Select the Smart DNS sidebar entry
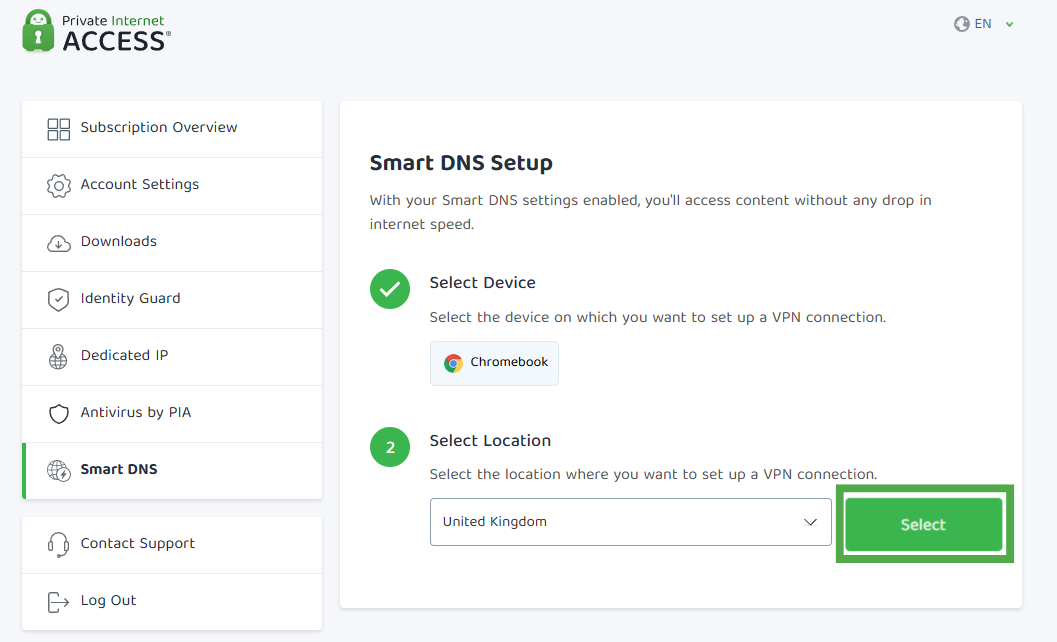Image resolution: width=1057 pixels, height=642 pixels. tap(172, 471)
